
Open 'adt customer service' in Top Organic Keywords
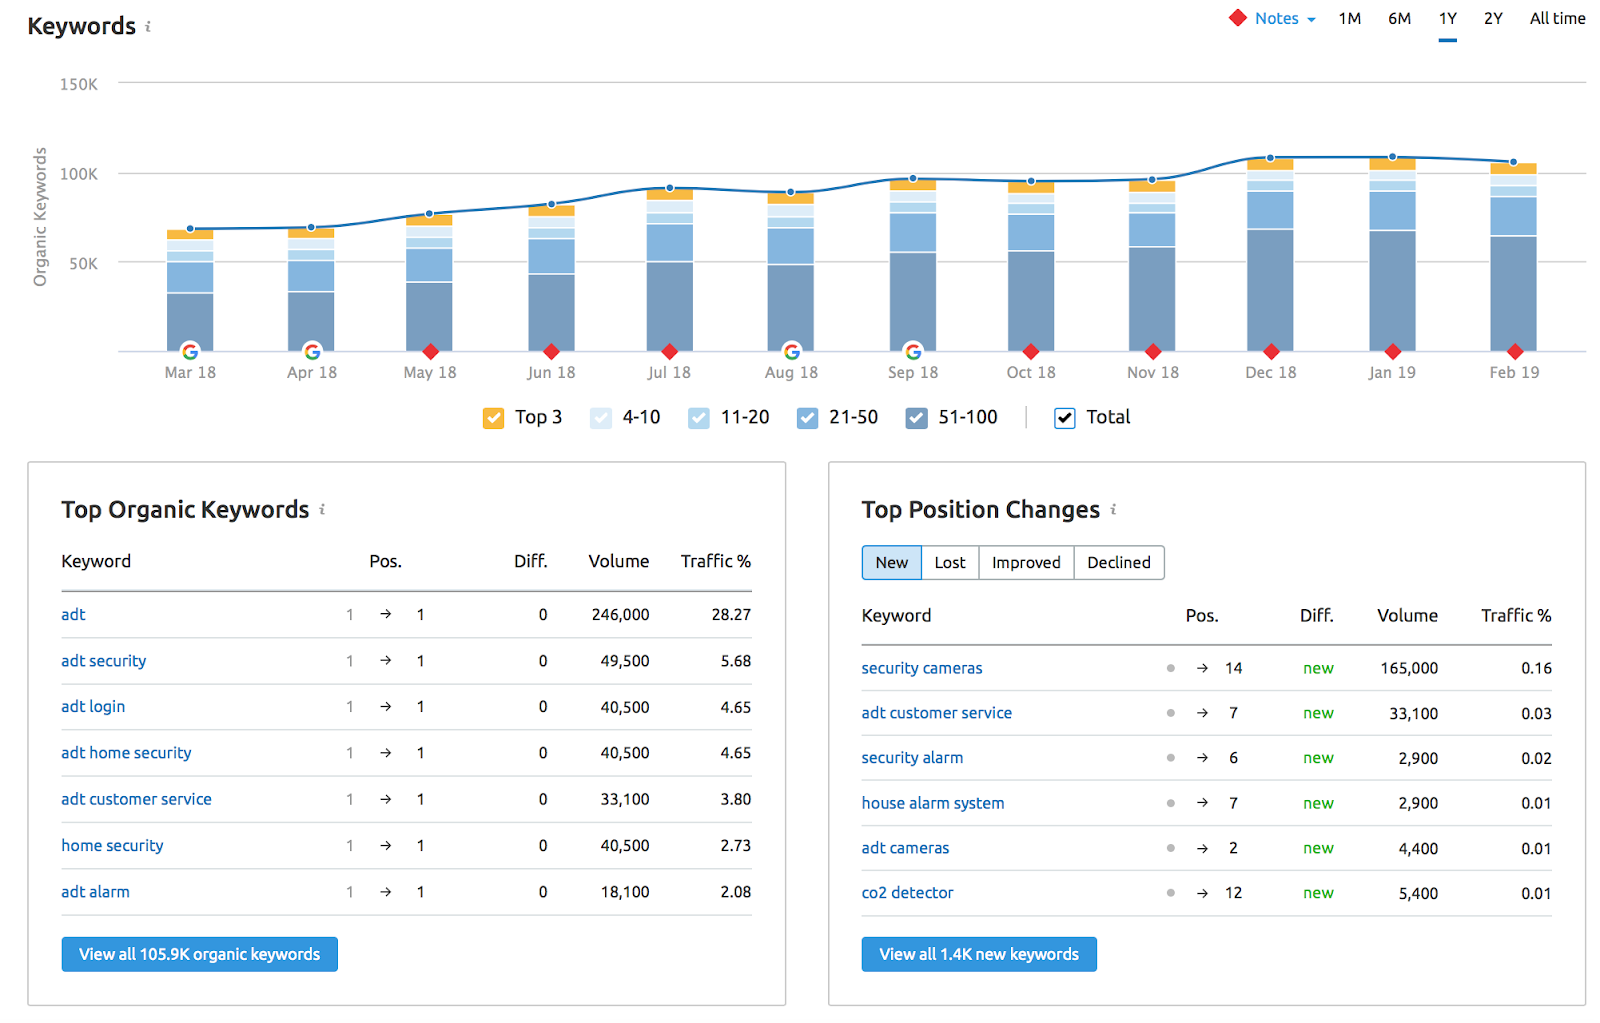click(136, 799)
